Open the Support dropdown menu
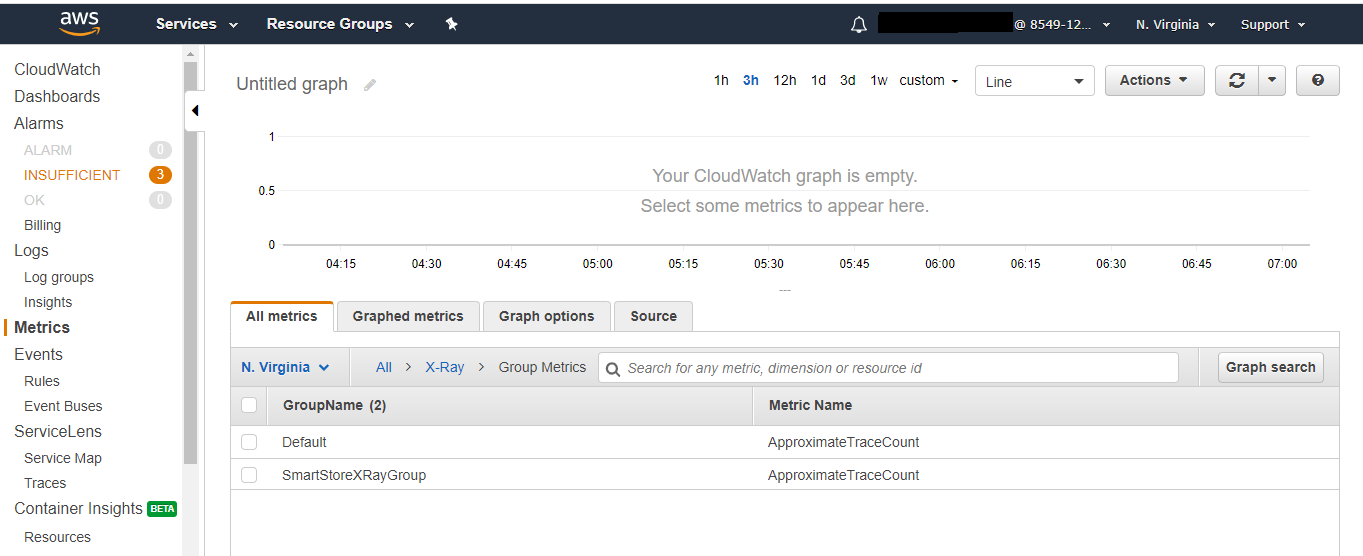1363x556 pixels. pos(1273,24)
